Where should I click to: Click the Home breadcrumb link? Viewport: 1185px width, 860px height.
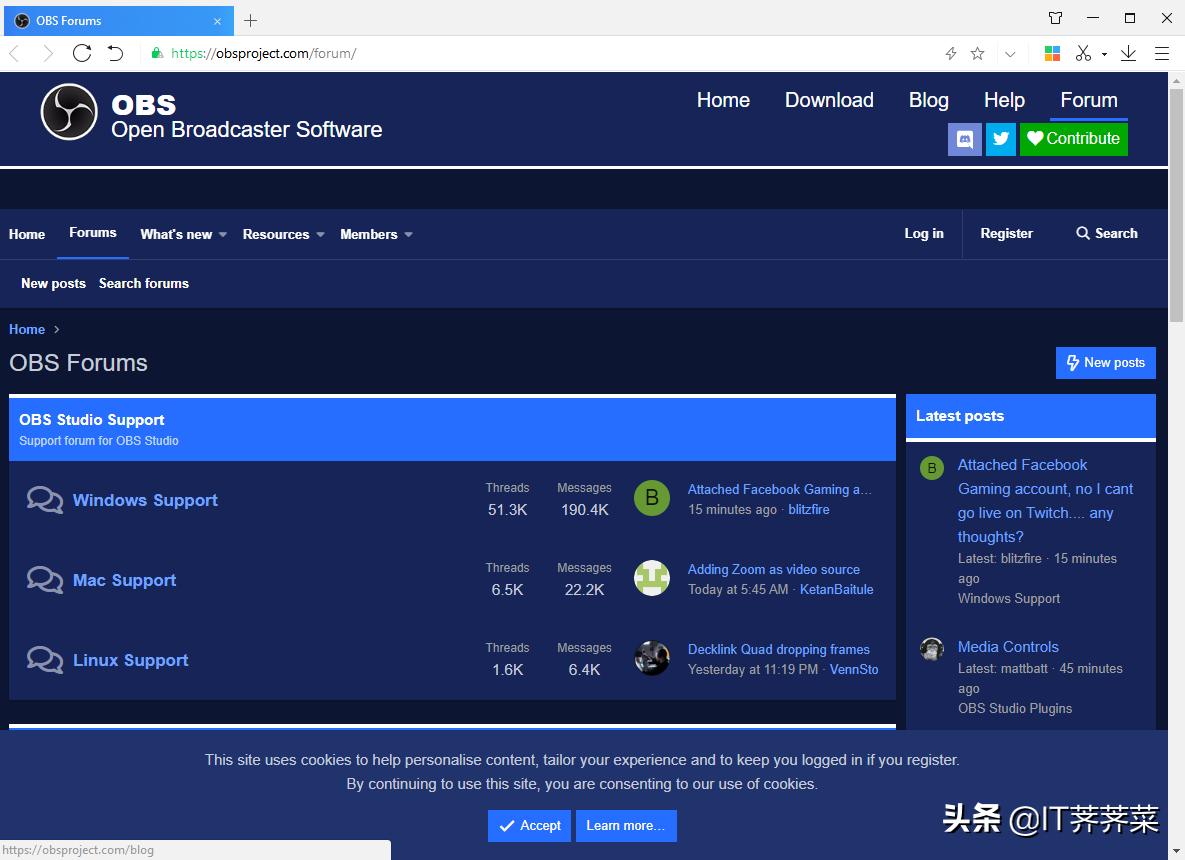coord(27,329)
